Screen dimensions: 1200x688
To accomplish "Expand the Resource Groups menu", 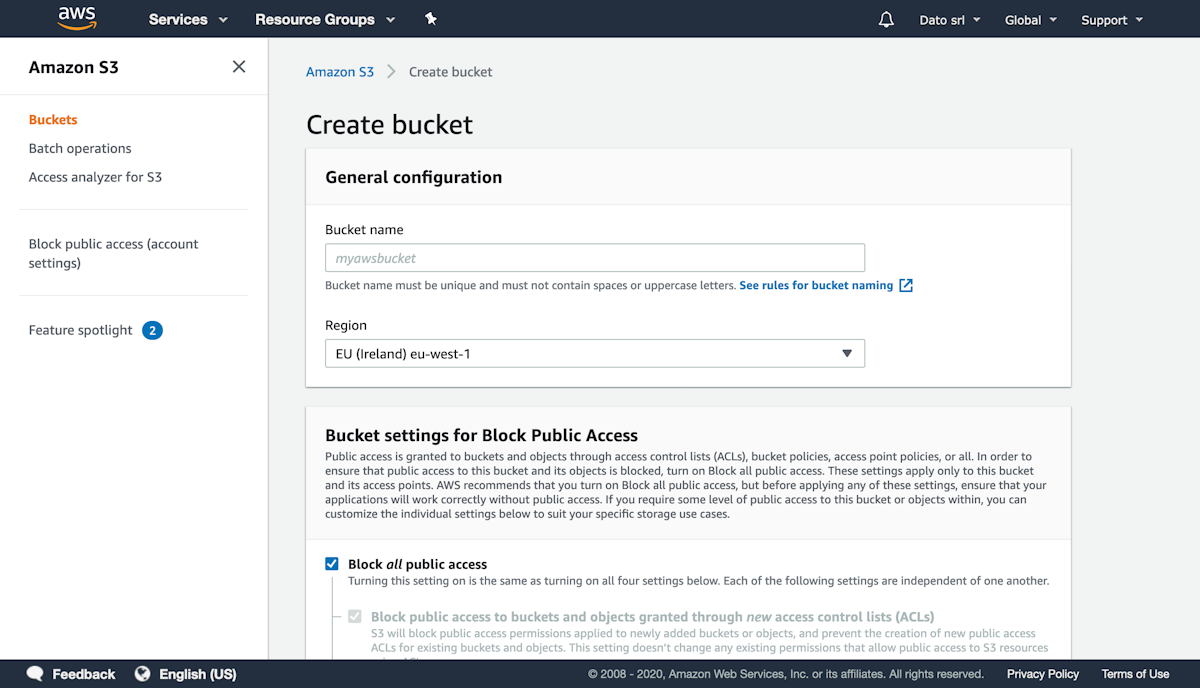I will coord(325,20).
